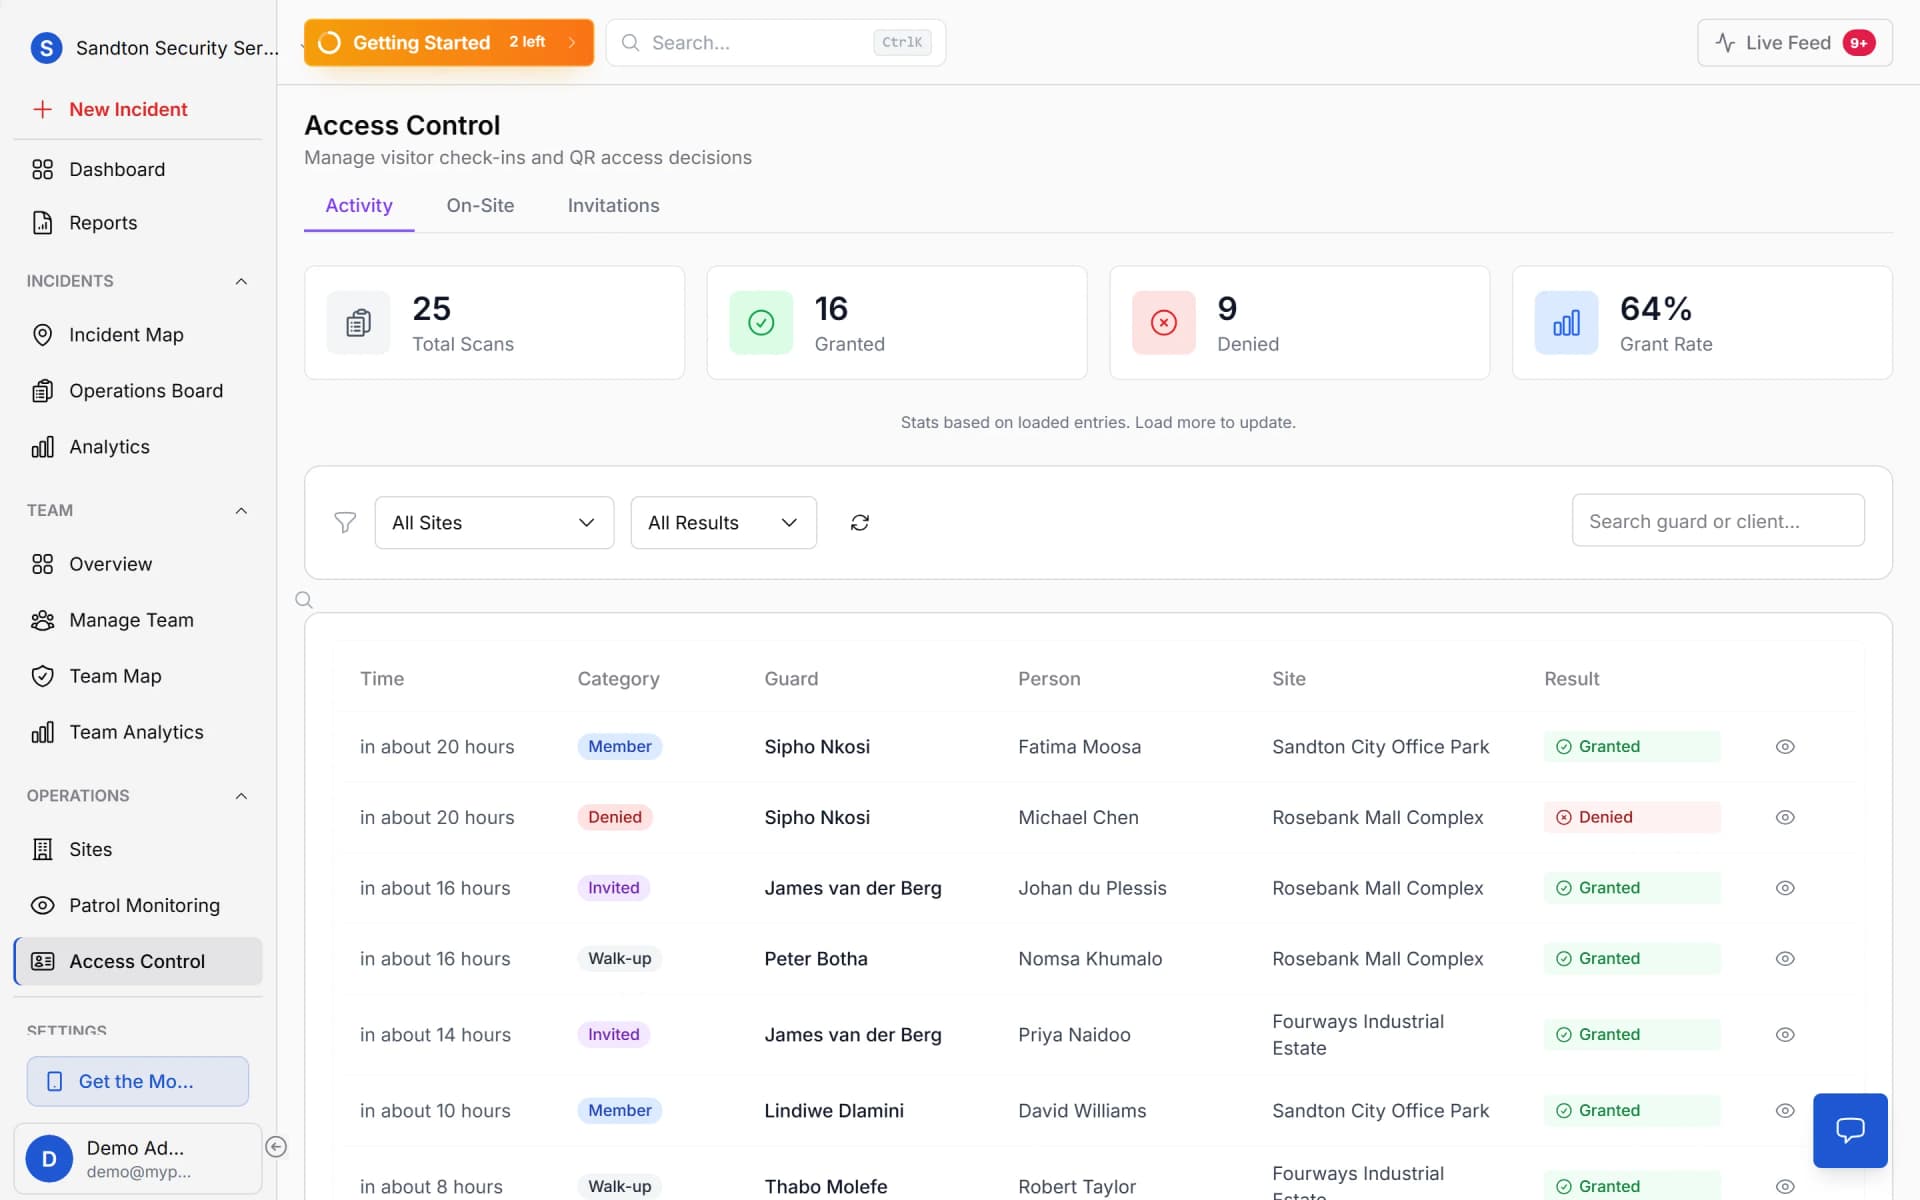Click the New Incident button

click(128, 110)
